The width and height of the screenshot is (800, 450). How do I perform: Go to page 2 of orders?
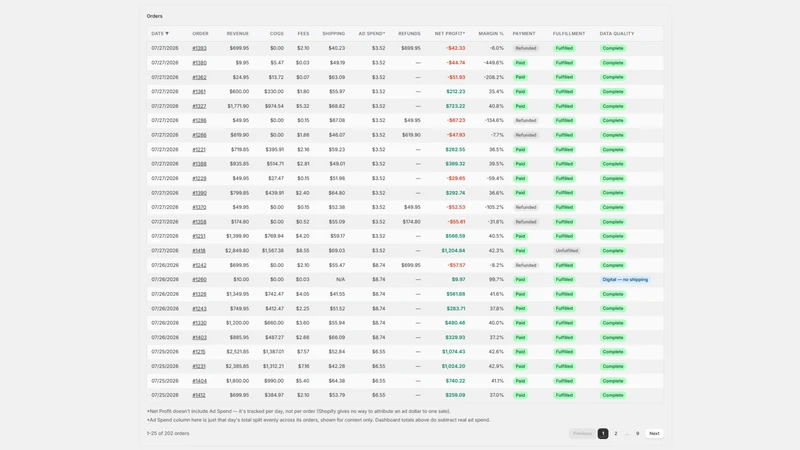pyautogui.click(x=616, y=433)
